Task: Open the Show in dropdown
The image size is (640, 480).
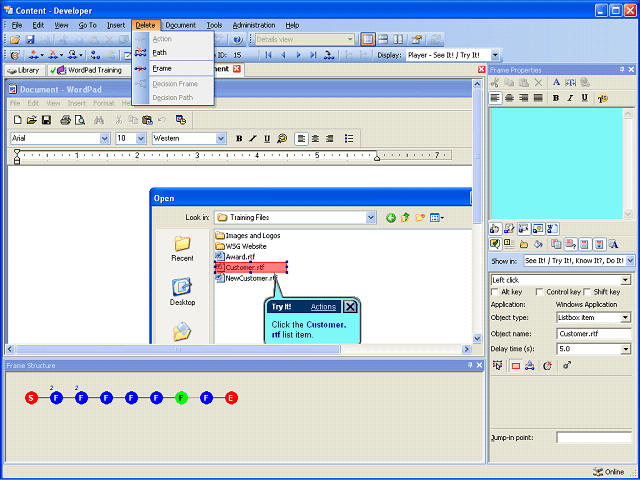Action: pyautogui.click(x=630, y=260)
